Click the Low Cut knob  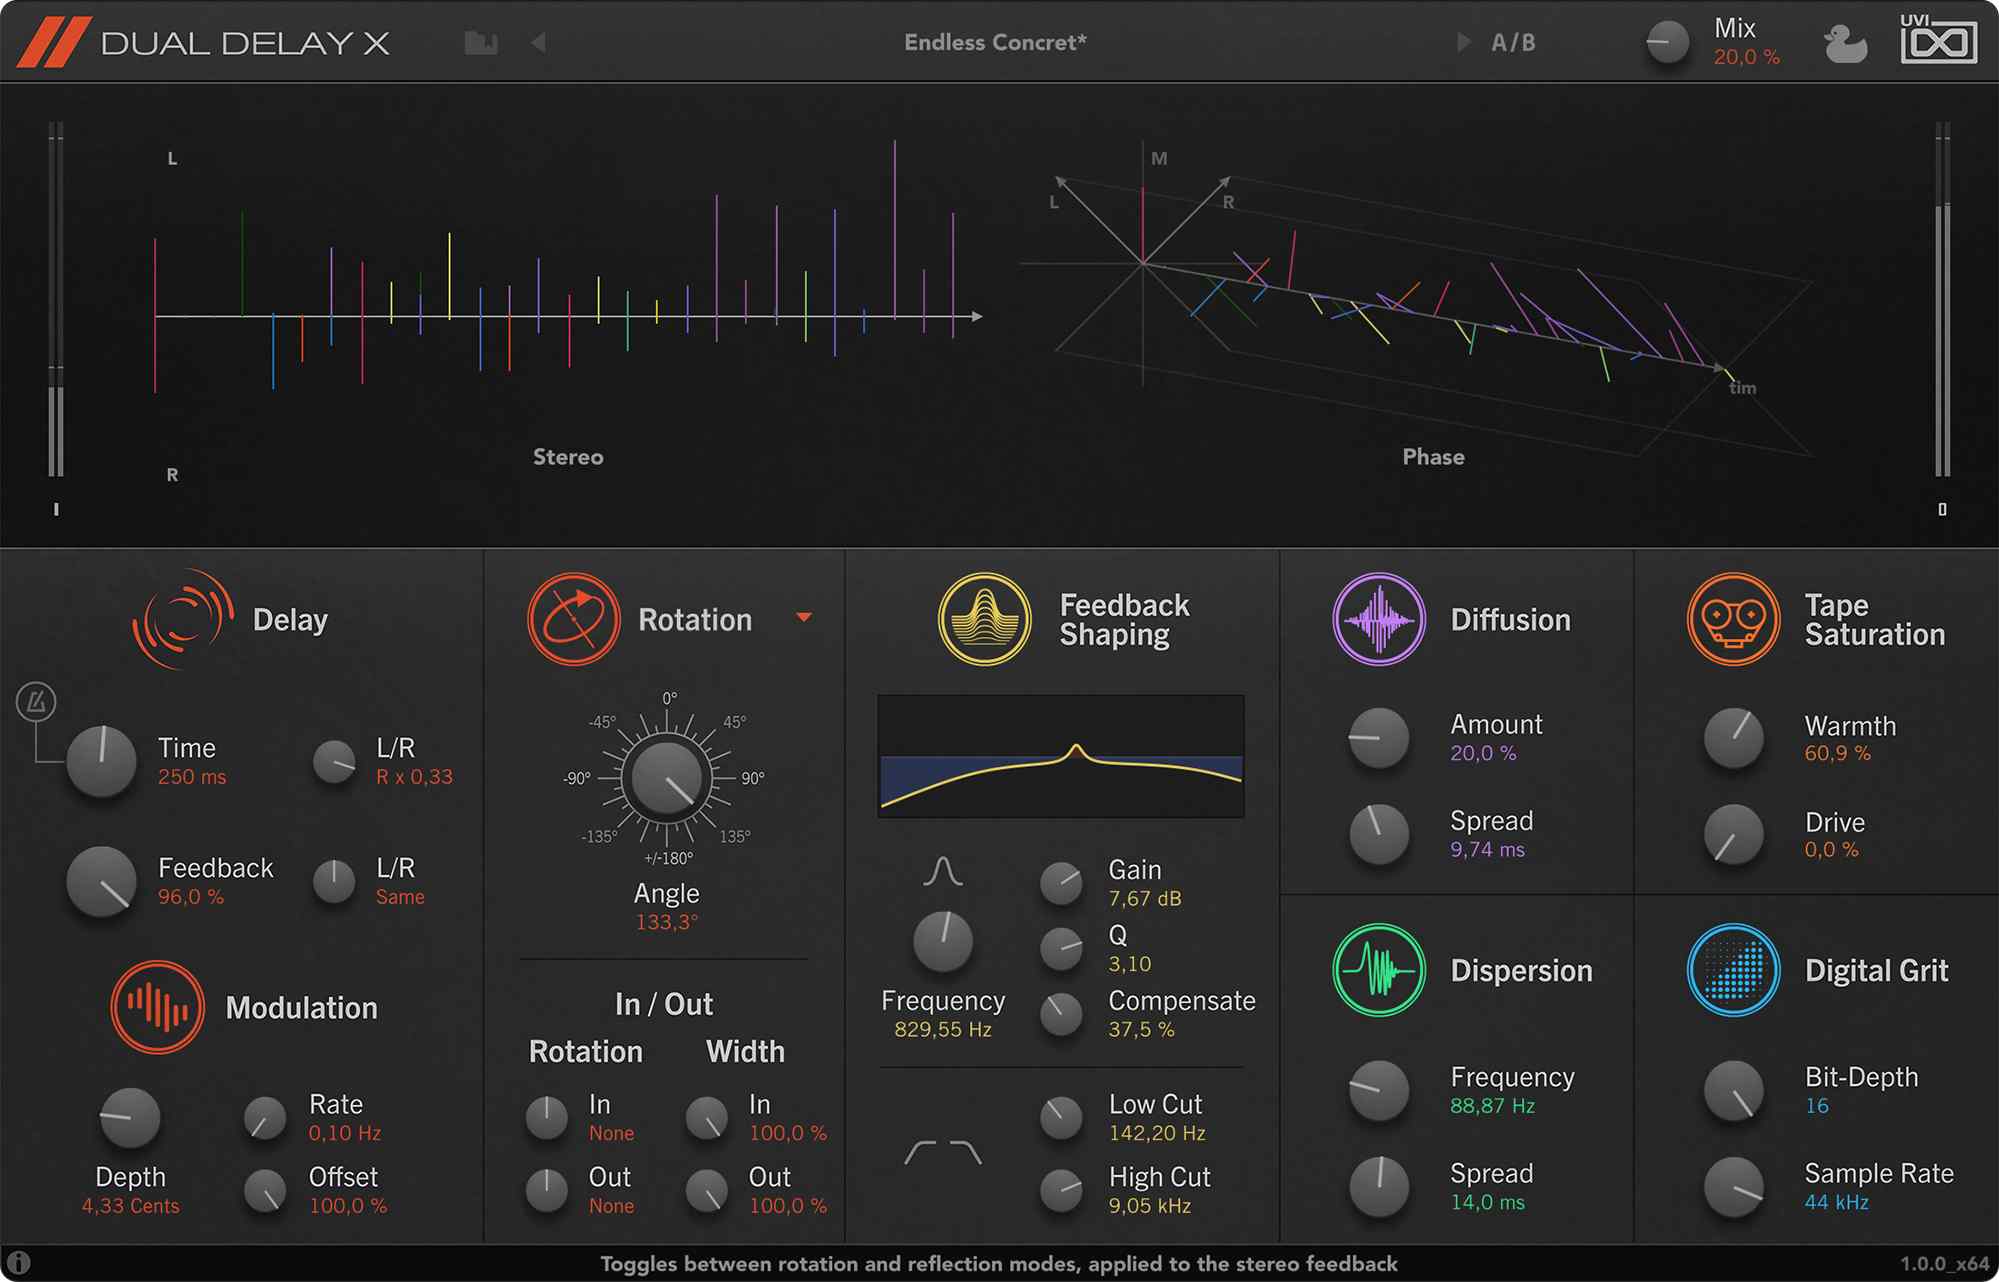pos(1061,1118)
